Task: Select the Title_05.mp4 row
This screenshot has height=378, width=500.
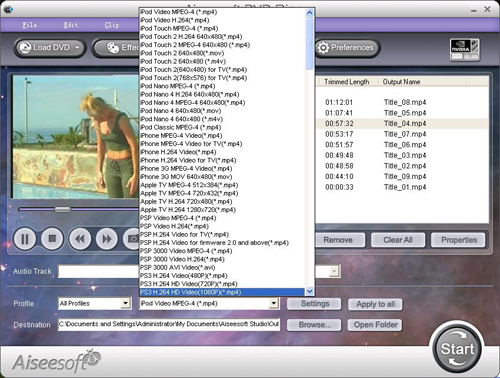Action: (x=402, y=113)
